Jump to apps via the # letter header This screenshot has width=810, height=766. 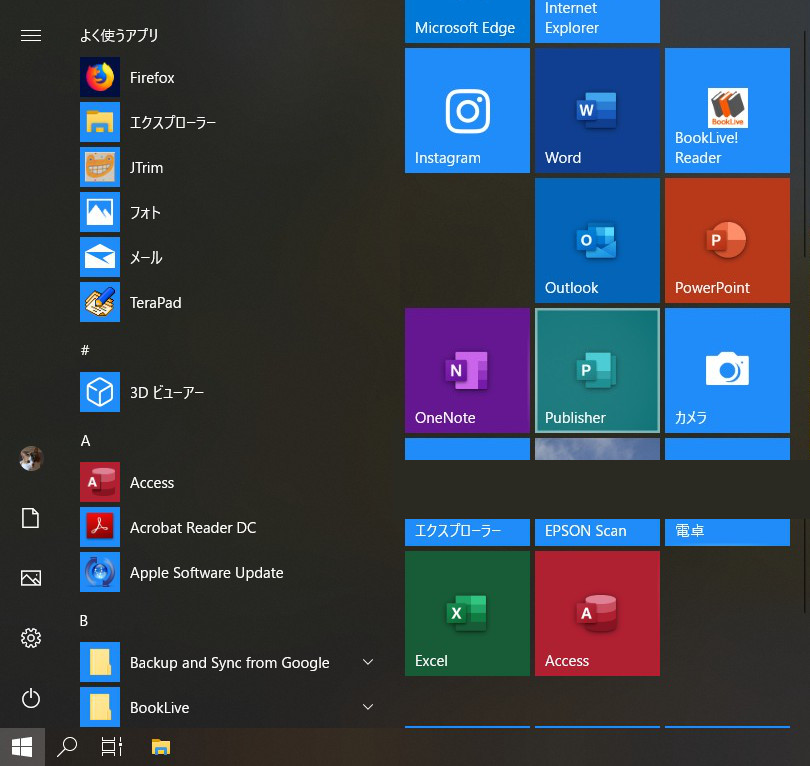[x=85, y=350]
